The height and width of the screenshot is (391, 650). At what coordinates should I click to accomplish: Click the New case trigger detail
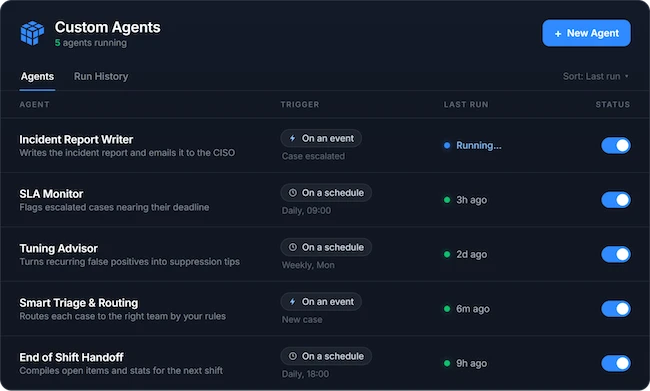tap(302, 320)
